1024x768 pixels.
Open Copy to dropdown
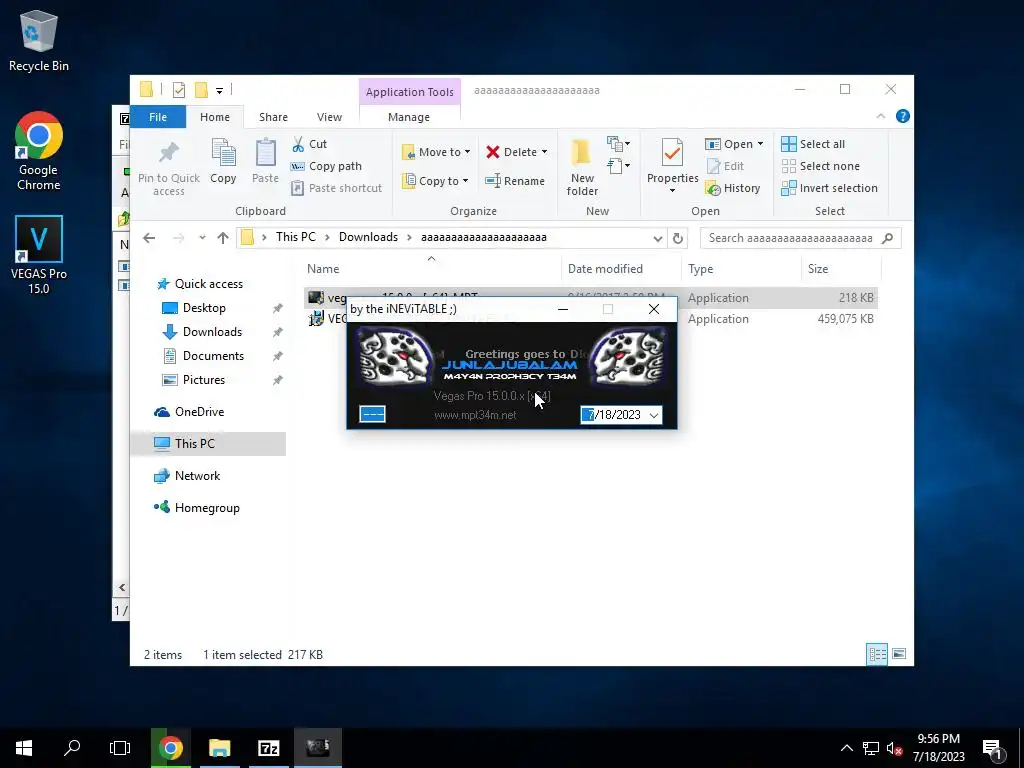(435, 181)
